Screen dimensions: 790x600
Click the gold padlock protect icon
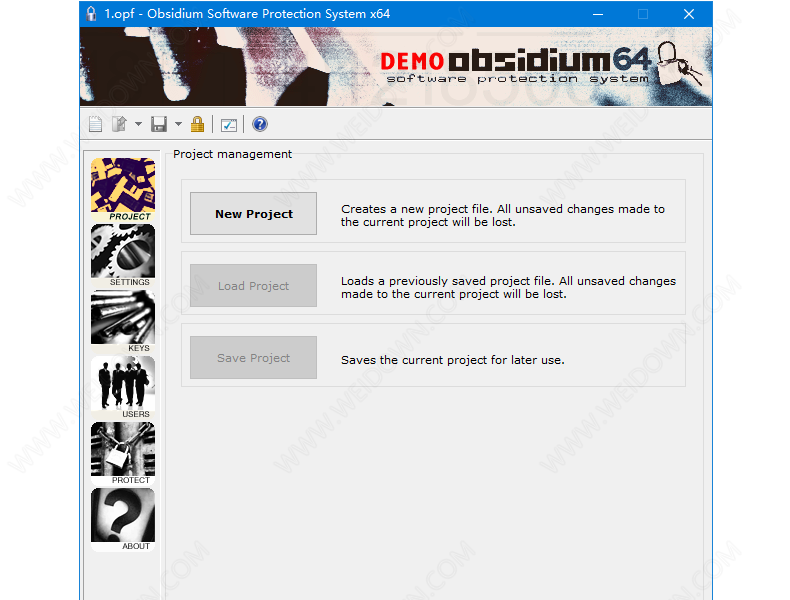[198, 124]
